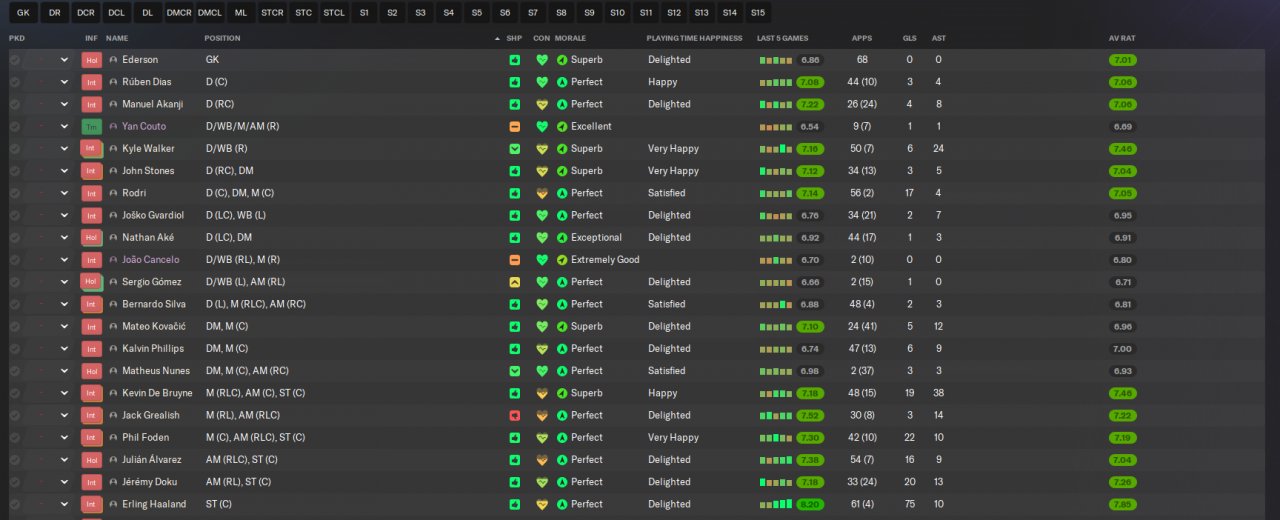Toggle the picked checkbox for Erling Haaland

(x=14, y=505)
